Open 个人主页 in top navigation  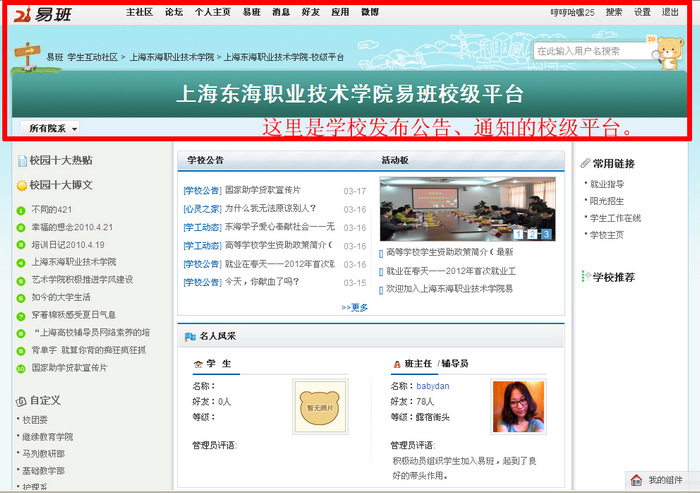click(212, 13)
